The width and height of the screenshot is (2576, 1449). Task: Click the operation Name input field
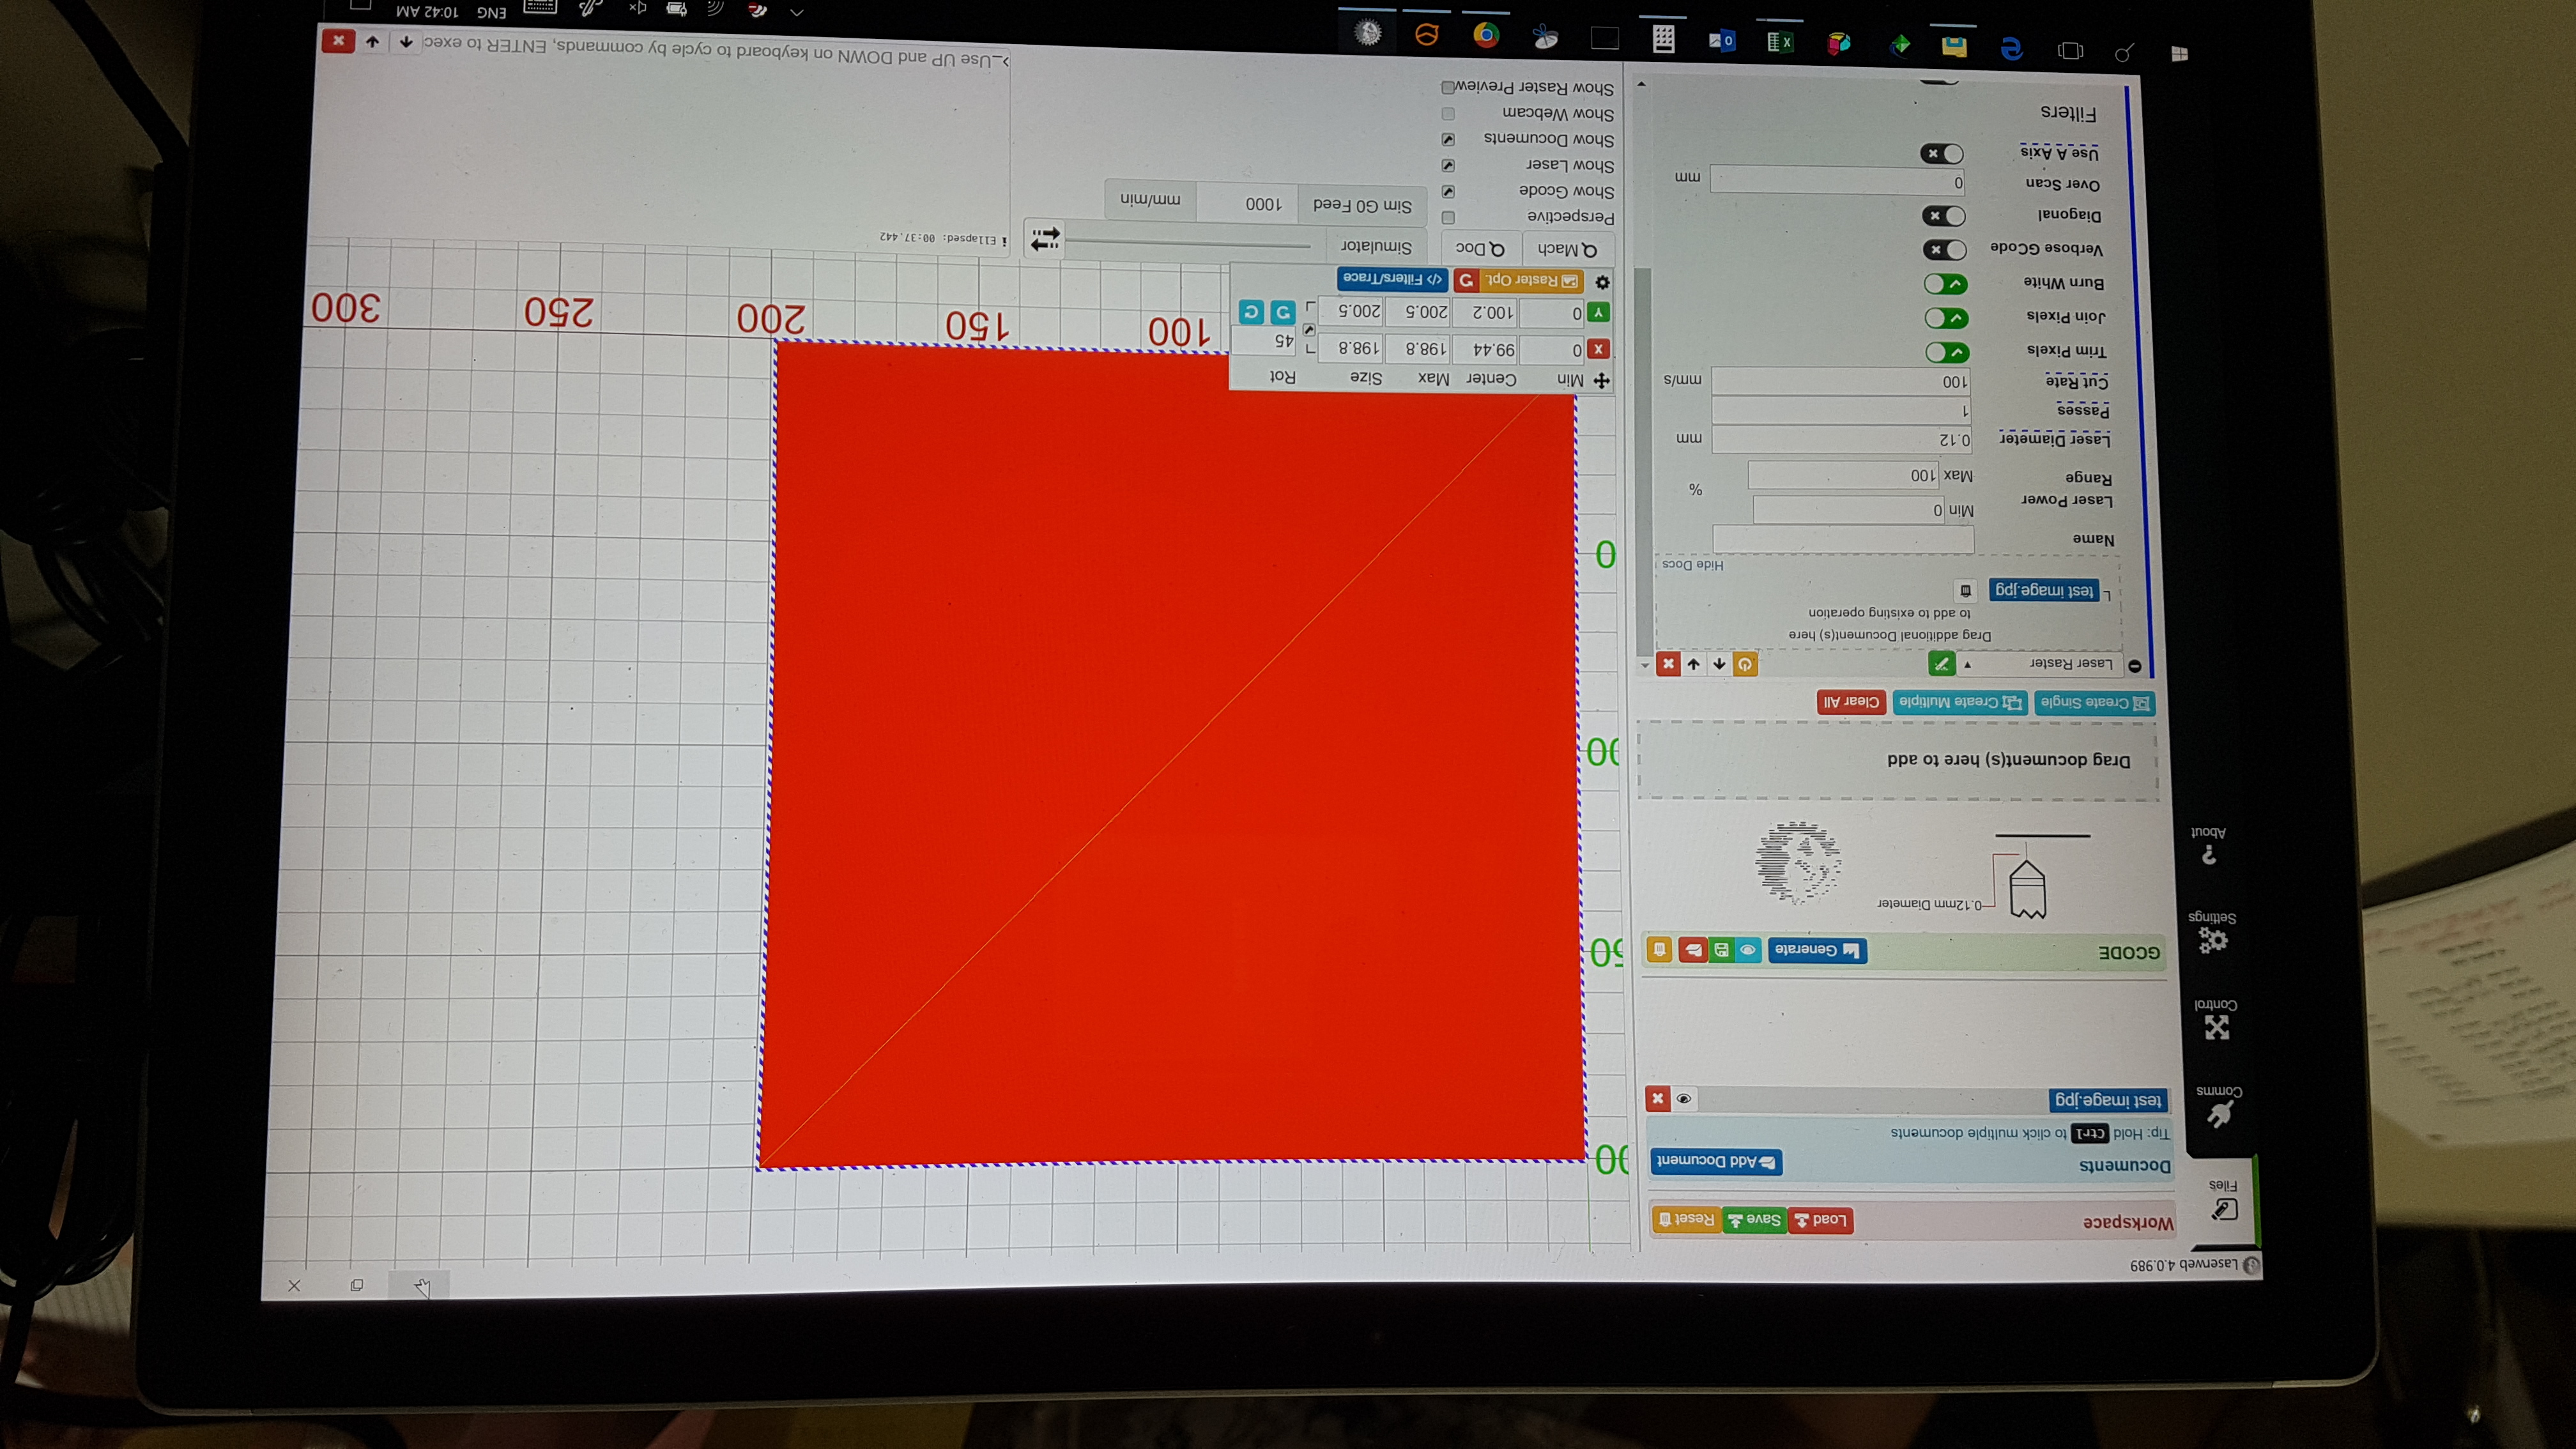1843,540
